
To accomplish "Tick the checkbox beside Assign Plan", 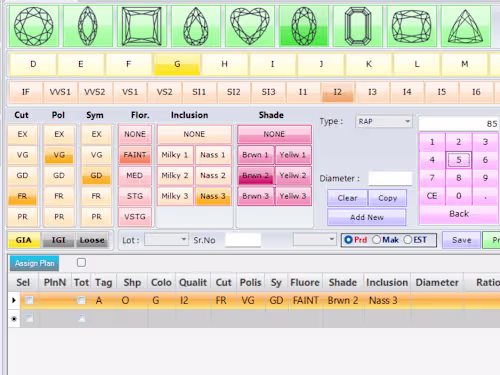I will [x=81, y=263].
